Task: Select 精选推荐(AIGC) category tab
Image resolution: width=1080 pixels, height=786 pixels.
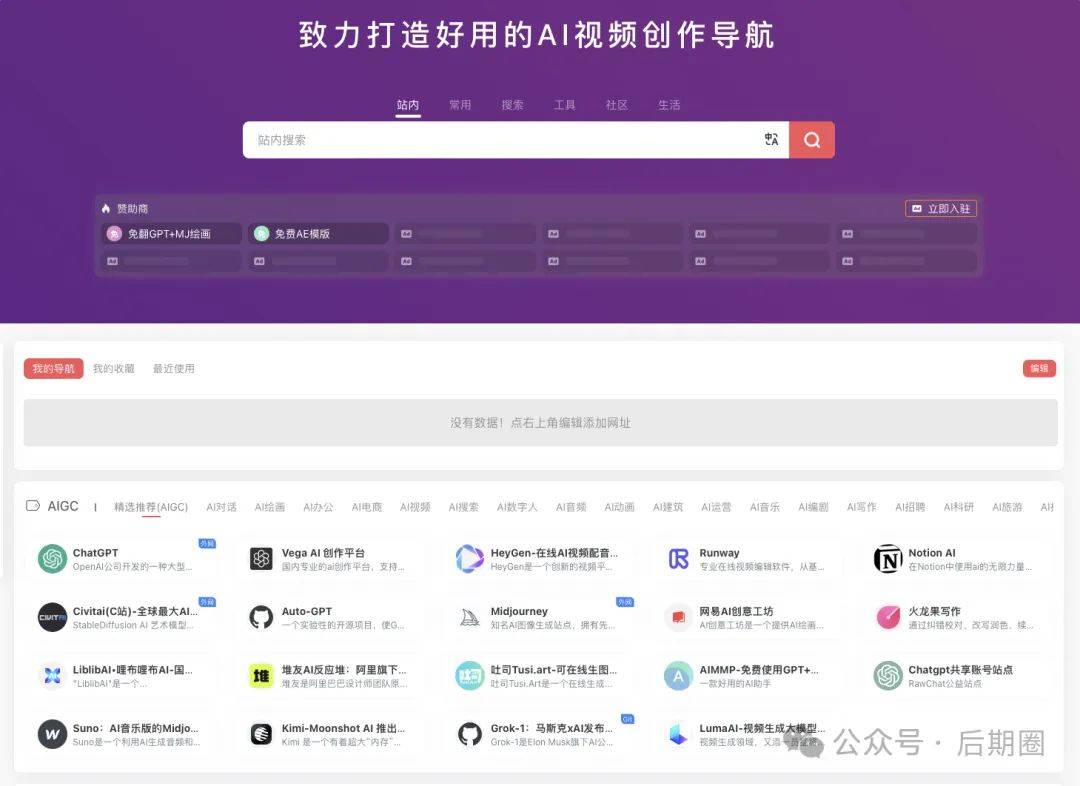Action: 151,507
